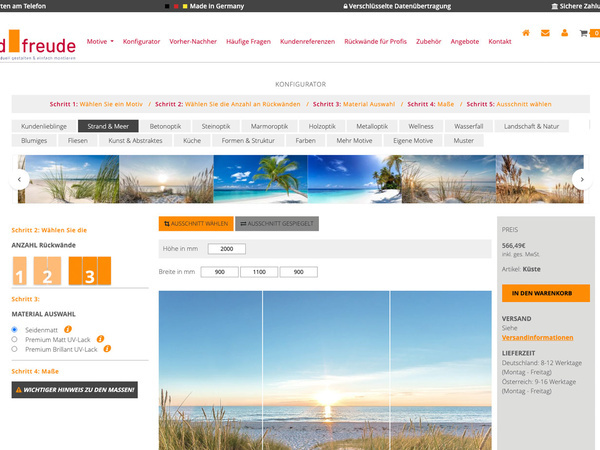Select Küche category tab
The image size is (600, 450).
tap(192, 140)
